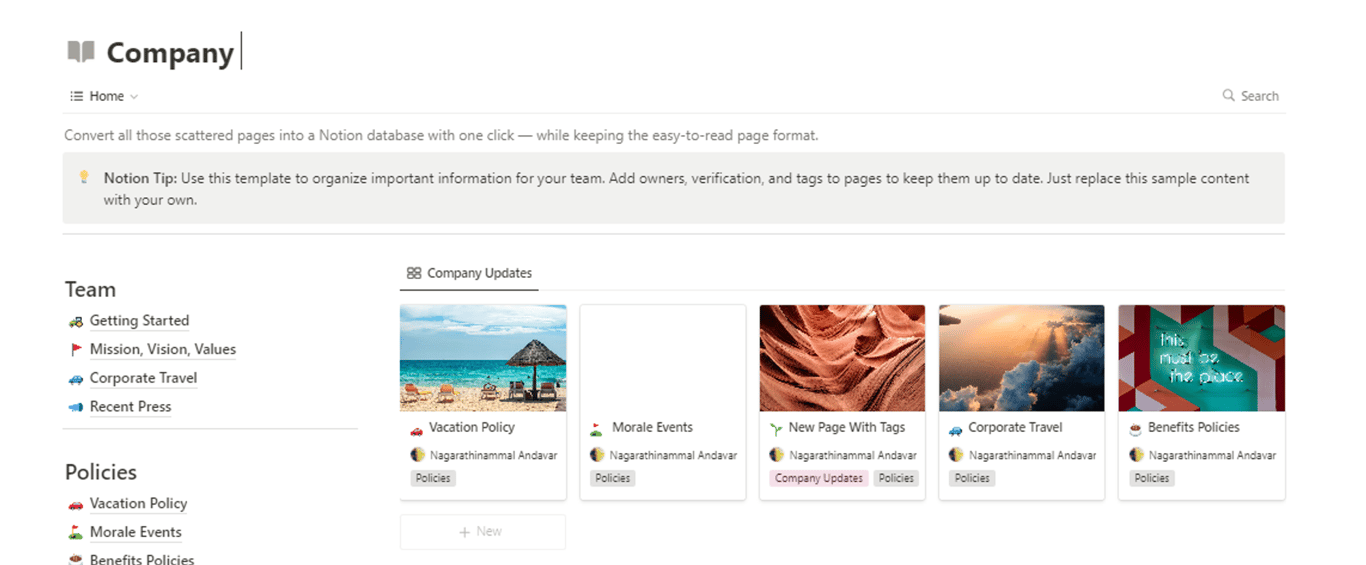Click red car icon on Vacation Policy card
The height and width of the screenshot is (565, 1366).
pyautogui.click(x=417, y=429)
